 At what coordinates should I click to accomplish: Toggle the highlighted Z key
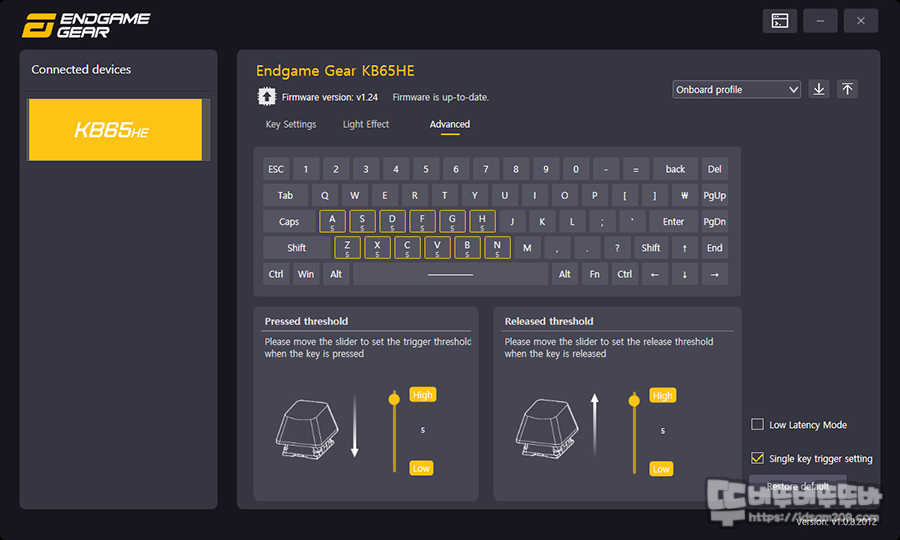(x=347, y=248)
